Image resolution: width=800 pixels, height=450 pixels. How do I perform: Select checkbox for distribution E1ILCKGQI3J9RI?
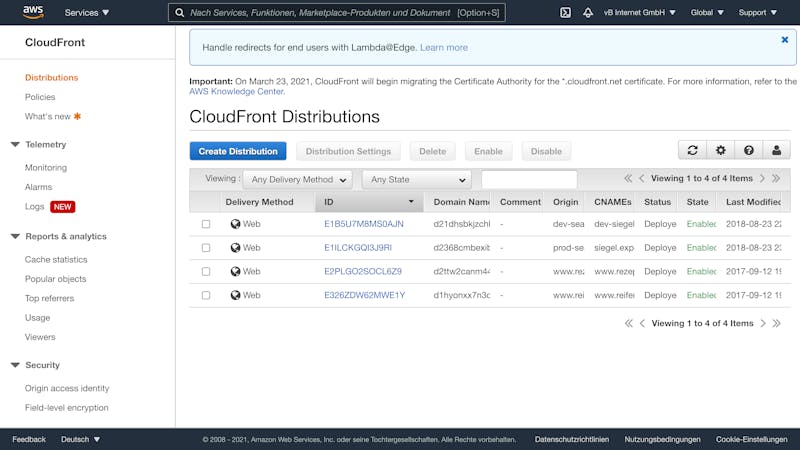(206, 247)
